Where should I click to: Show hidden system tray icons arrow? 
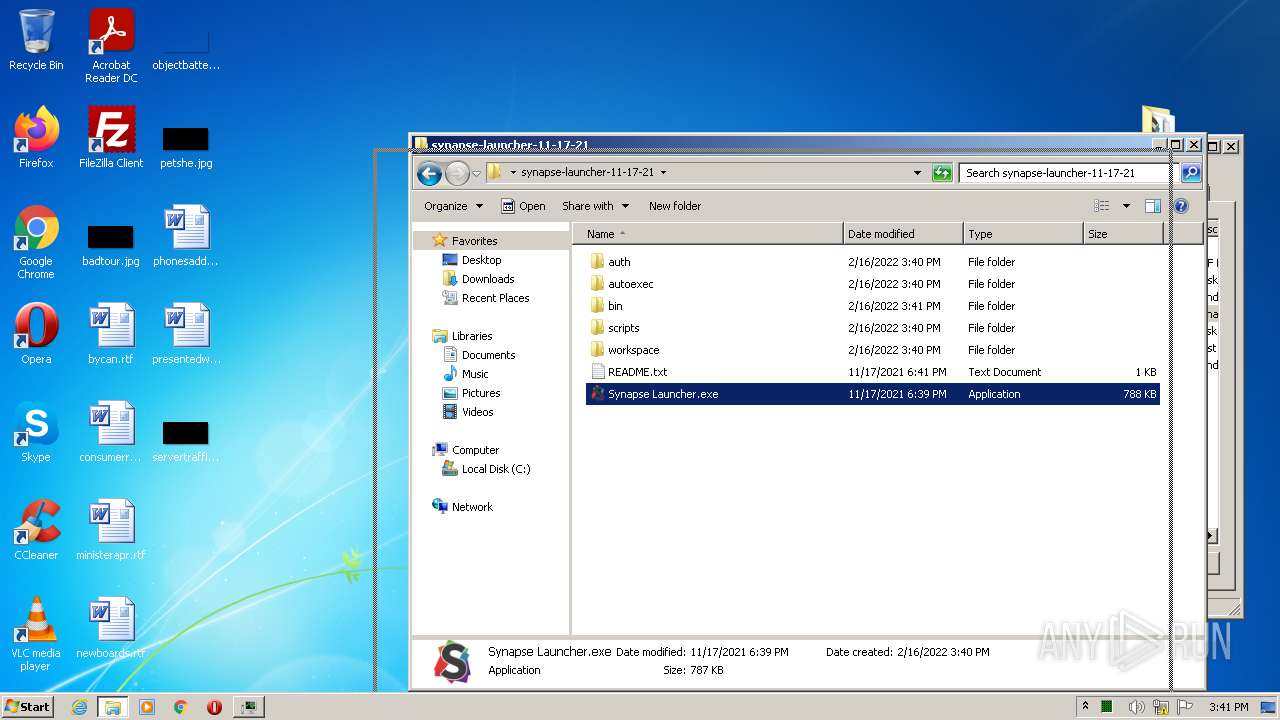(x=1086, y=706)
